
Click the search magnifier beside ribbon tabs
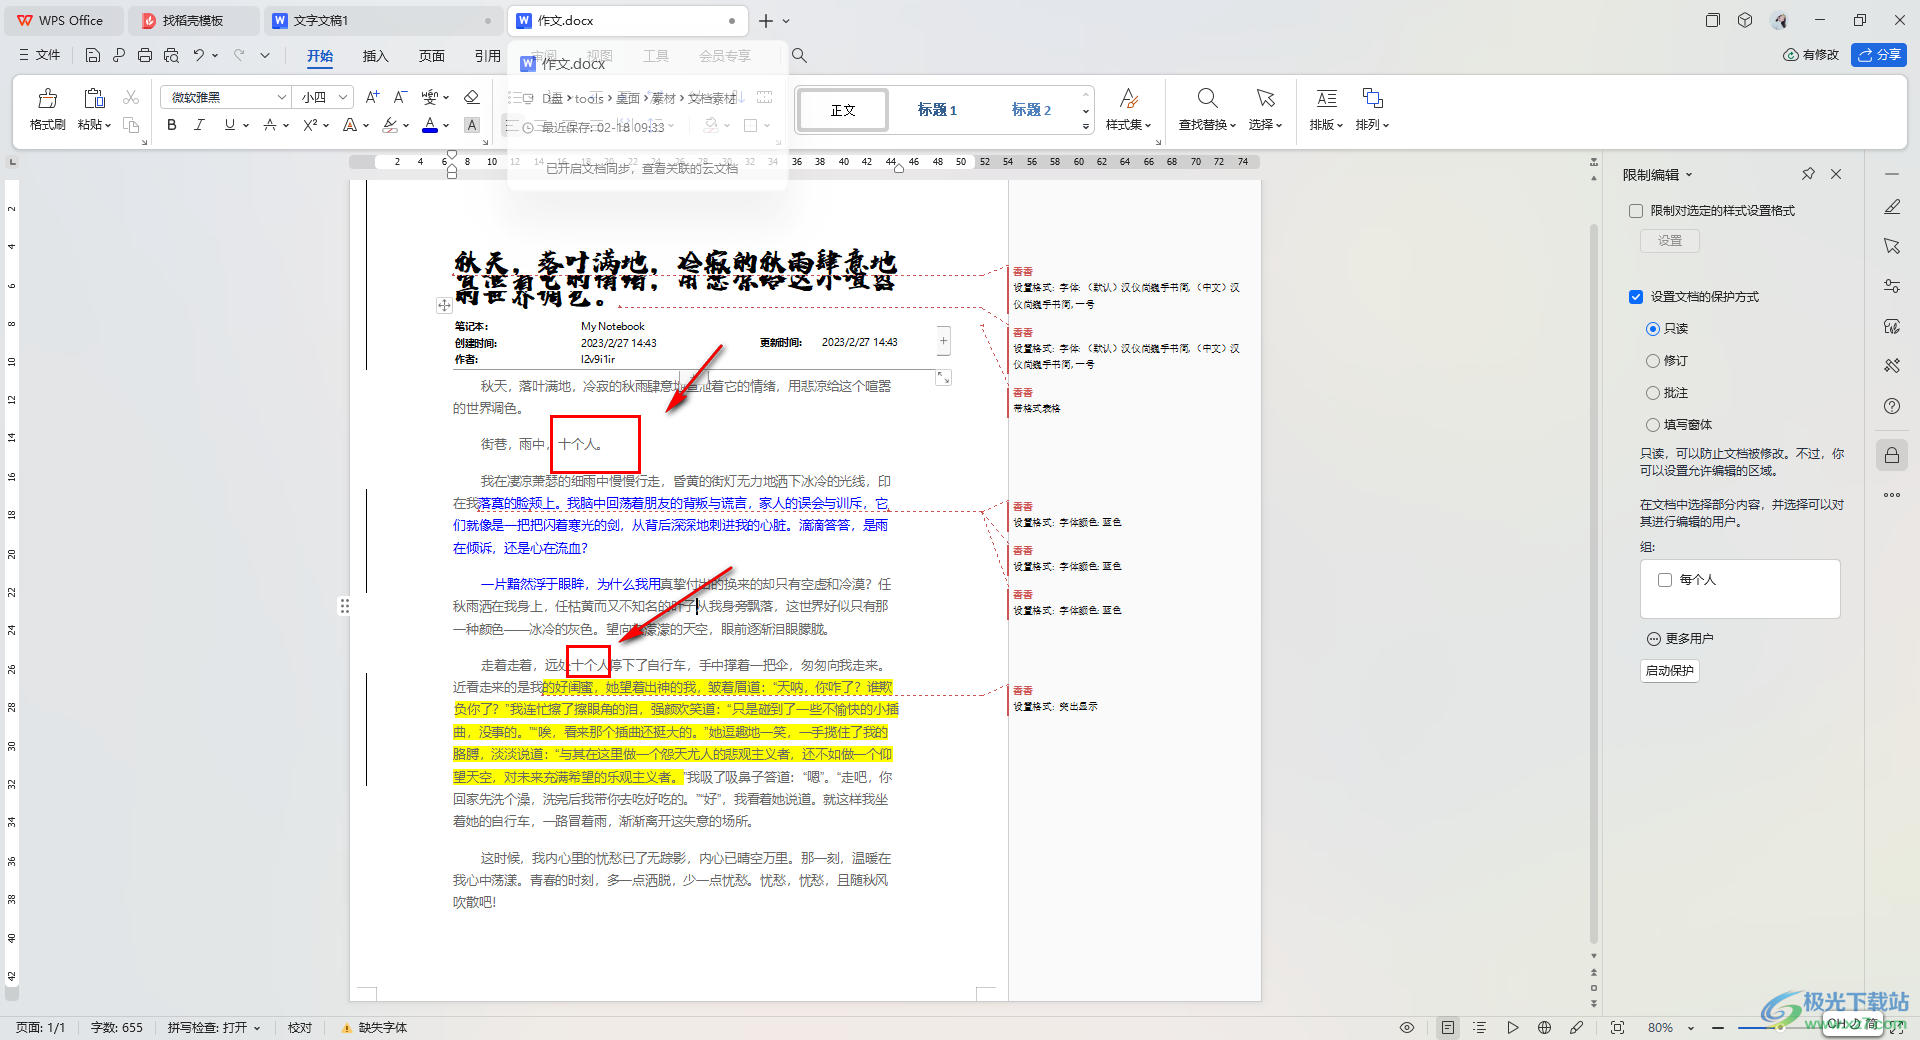pos(799,56)
